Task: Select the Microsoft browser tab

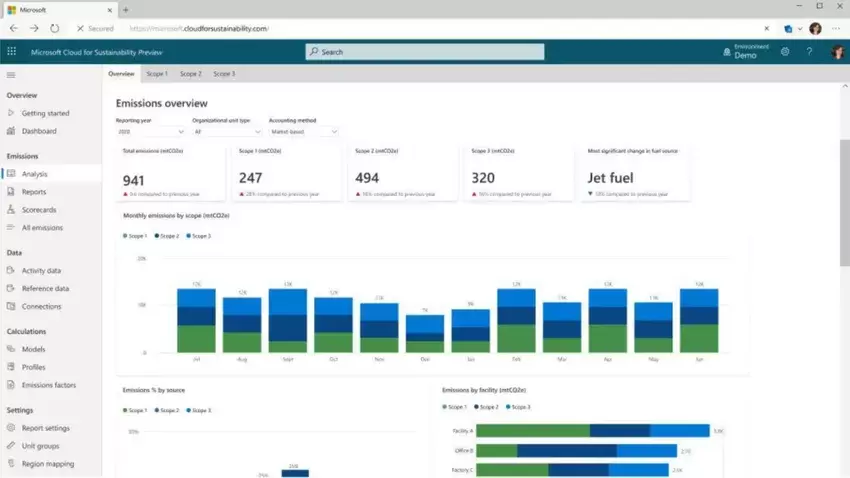Action: (x=59, y=10)
